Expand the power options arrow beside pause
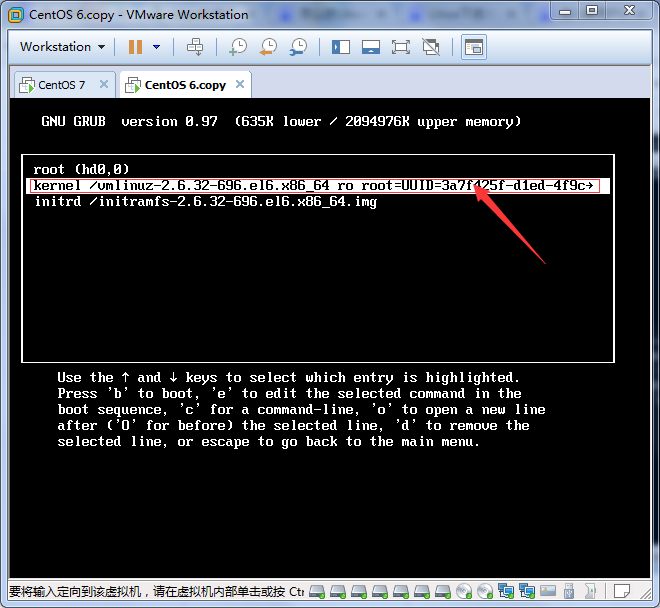The height and width of the screenshot is (608, 660). click(157, 47)
